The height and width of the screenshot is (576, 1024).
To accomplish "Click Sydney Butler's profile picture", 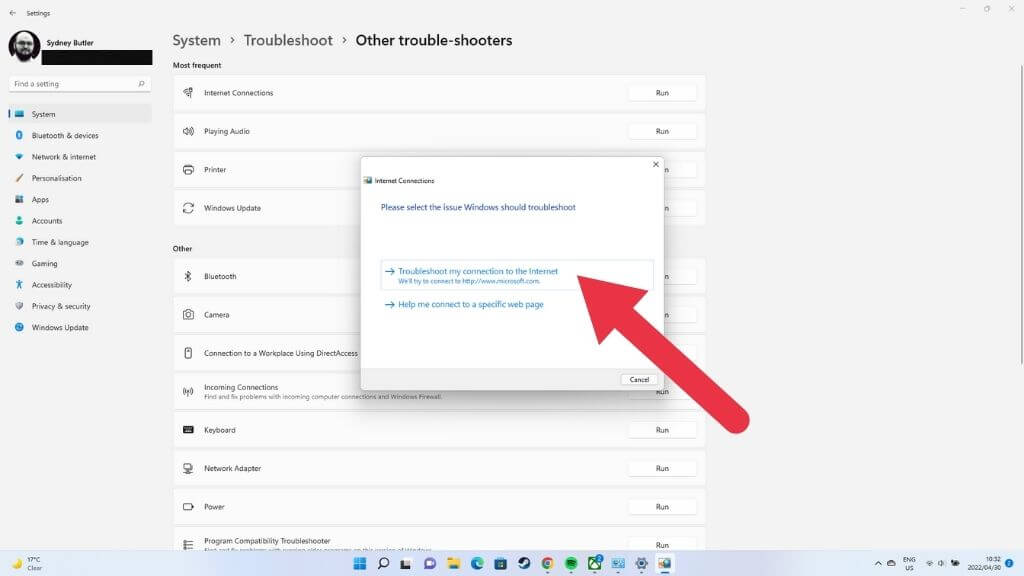I will [24, 46].
